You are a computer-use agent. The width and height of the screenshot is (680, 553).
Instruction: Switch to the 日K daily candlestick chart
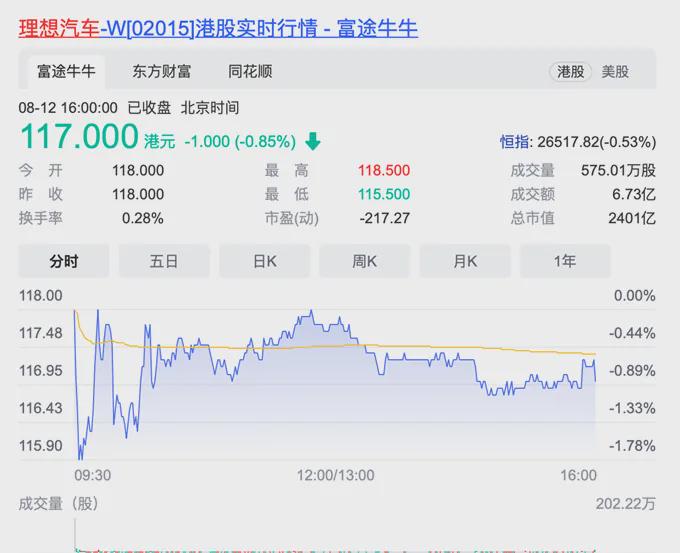point(264,261)
